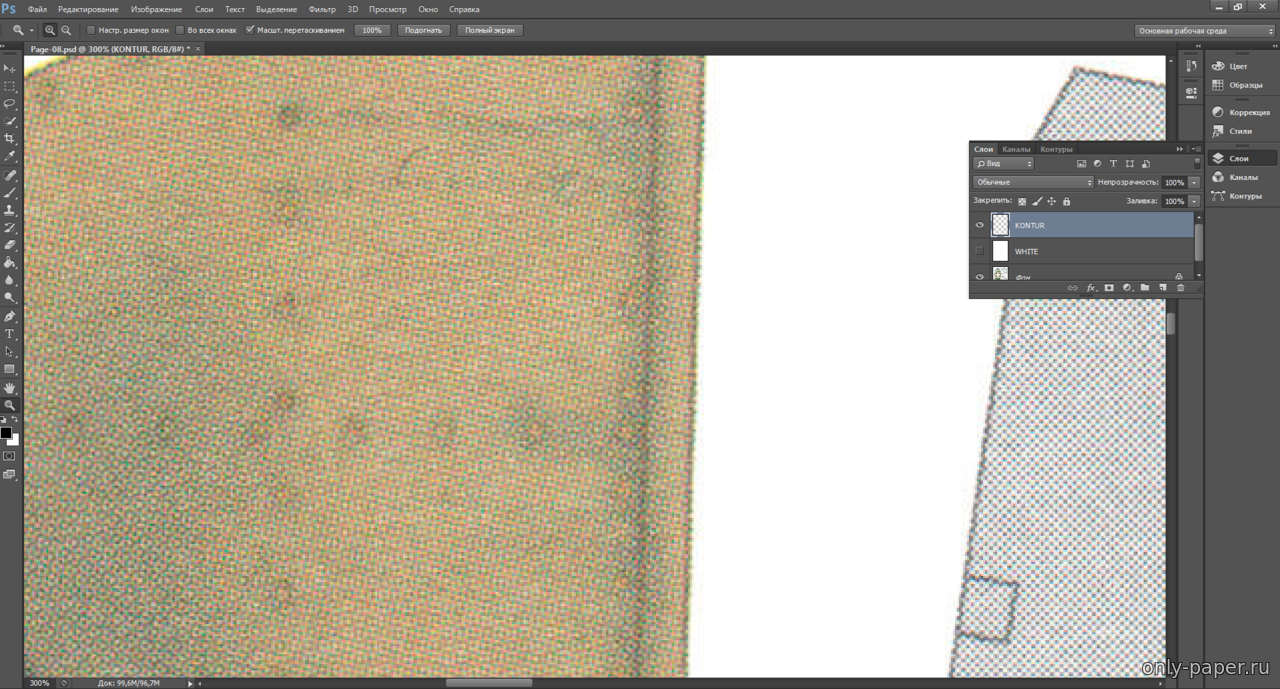Click the foreground color swatch
The image size is (1280, 689).
tap(6, 433)
